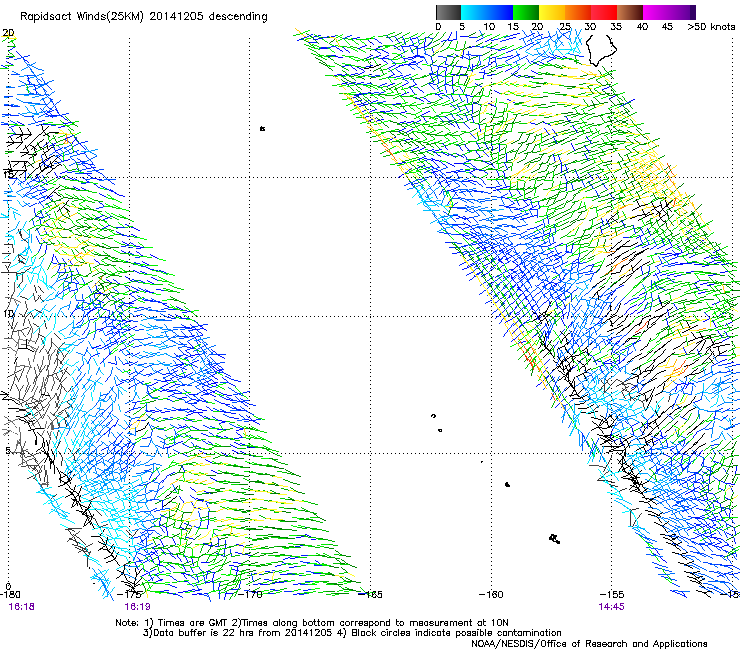The image size is (740, 650).
Task: Click the note line '3)Data buffer is 22 hrs'
Action: point(352,633)
